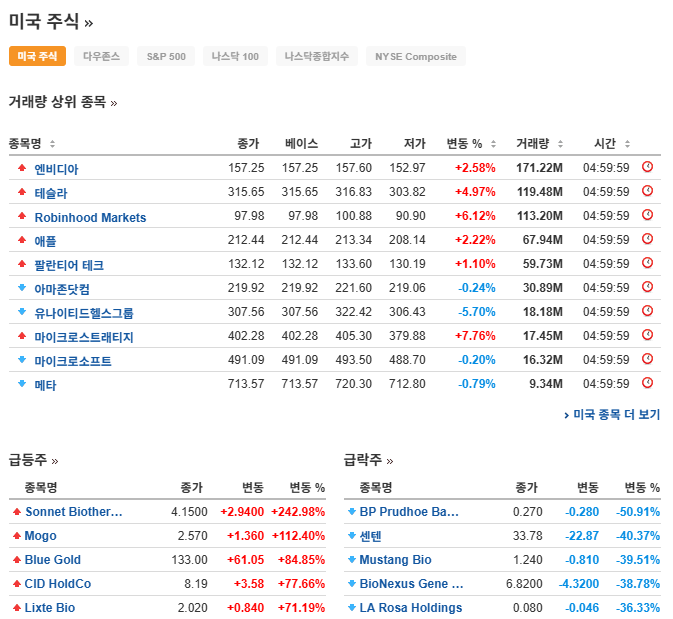Click the clock icon in the 애플 row
Viewport: 673px width, 619px height.
point(647,239)
